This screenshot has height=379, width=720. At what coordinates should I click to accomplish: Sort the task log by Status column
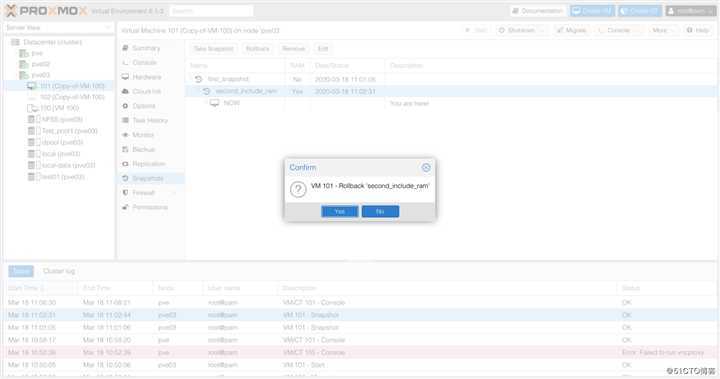[x=666, y=288]
